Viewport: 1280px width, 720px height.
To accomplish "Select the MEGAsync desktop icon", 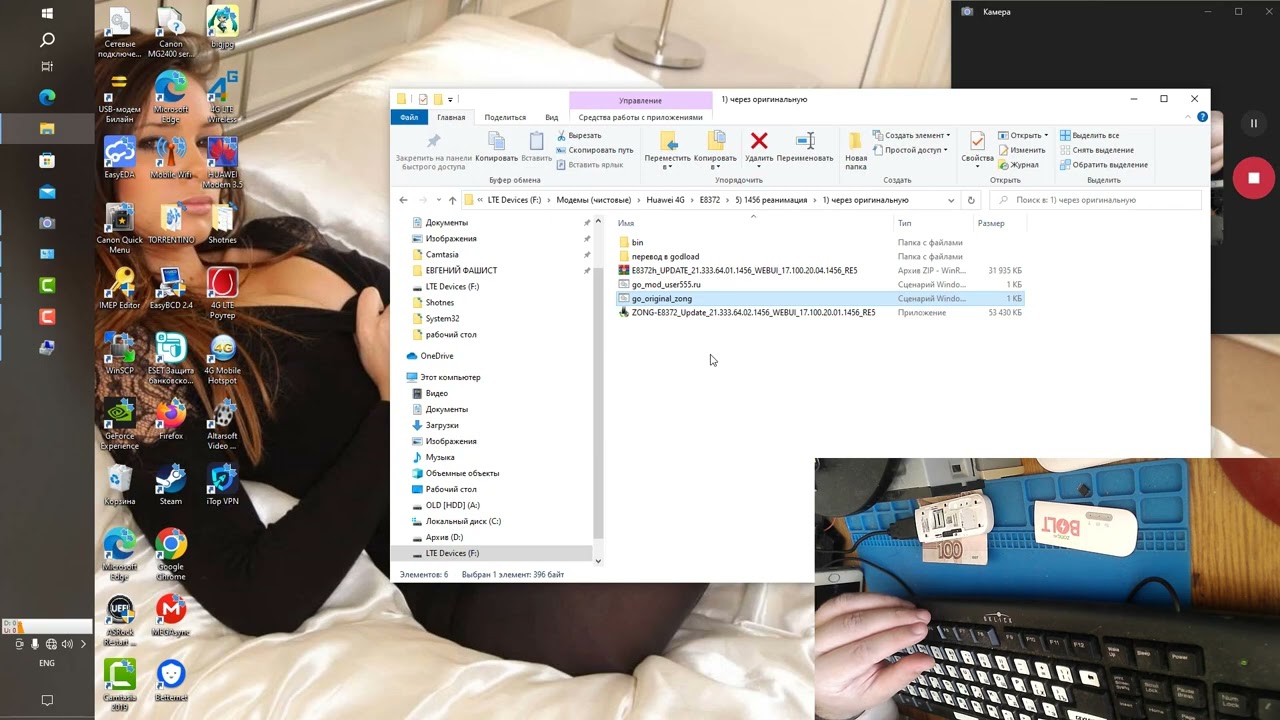I will [171, 615].
